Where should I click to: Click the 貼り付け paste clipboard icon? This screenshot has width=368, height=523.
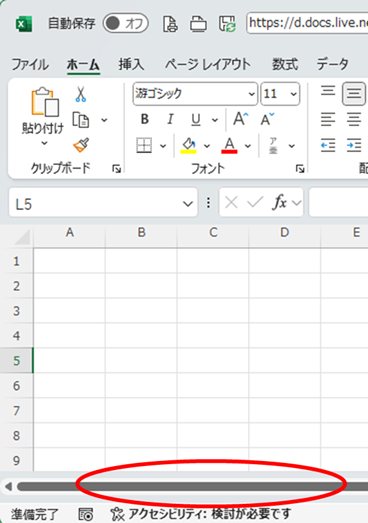(x=45, y=102)
